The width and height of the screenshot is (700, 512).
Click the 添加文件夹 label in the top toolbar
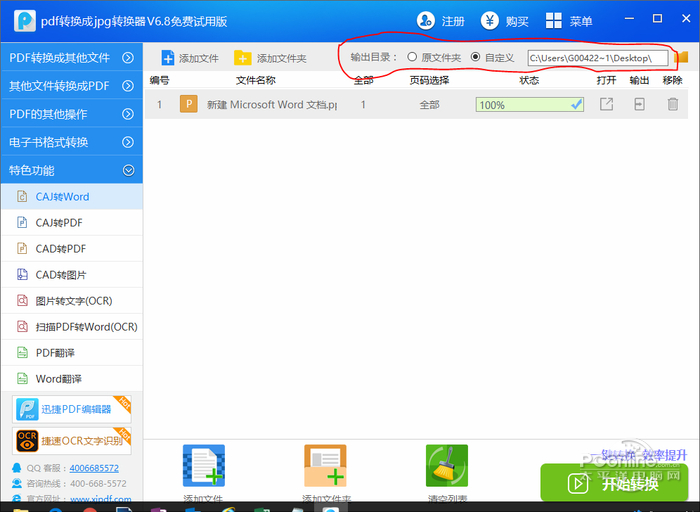[x=281, y=58]
